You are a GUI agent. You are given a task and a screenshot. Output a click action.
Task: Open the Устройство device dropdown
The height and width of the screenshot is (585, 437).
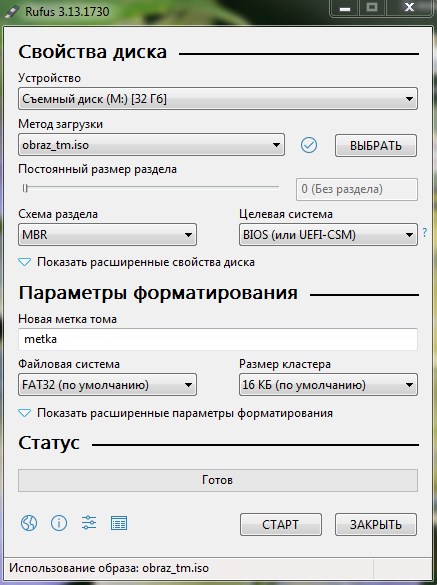[x=218, y=99]
